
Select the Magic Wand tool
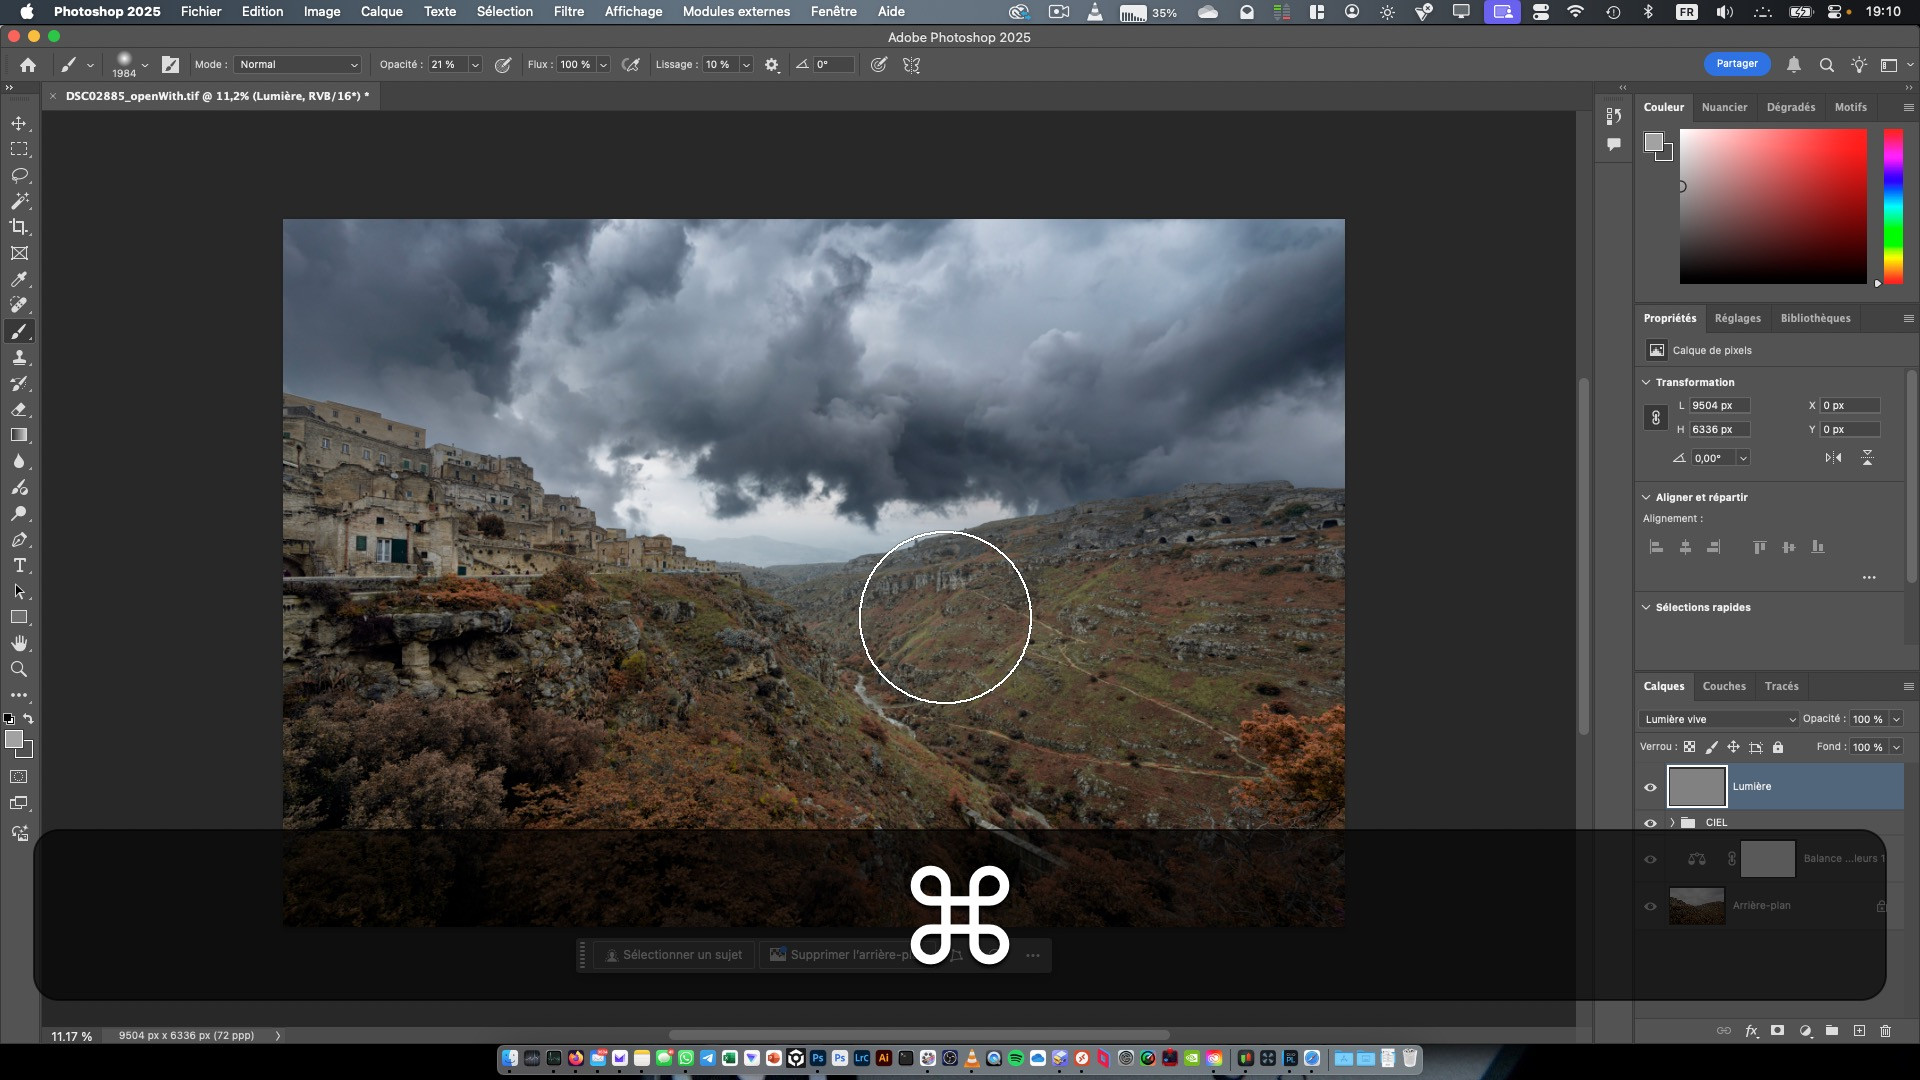tap(19, 201)
